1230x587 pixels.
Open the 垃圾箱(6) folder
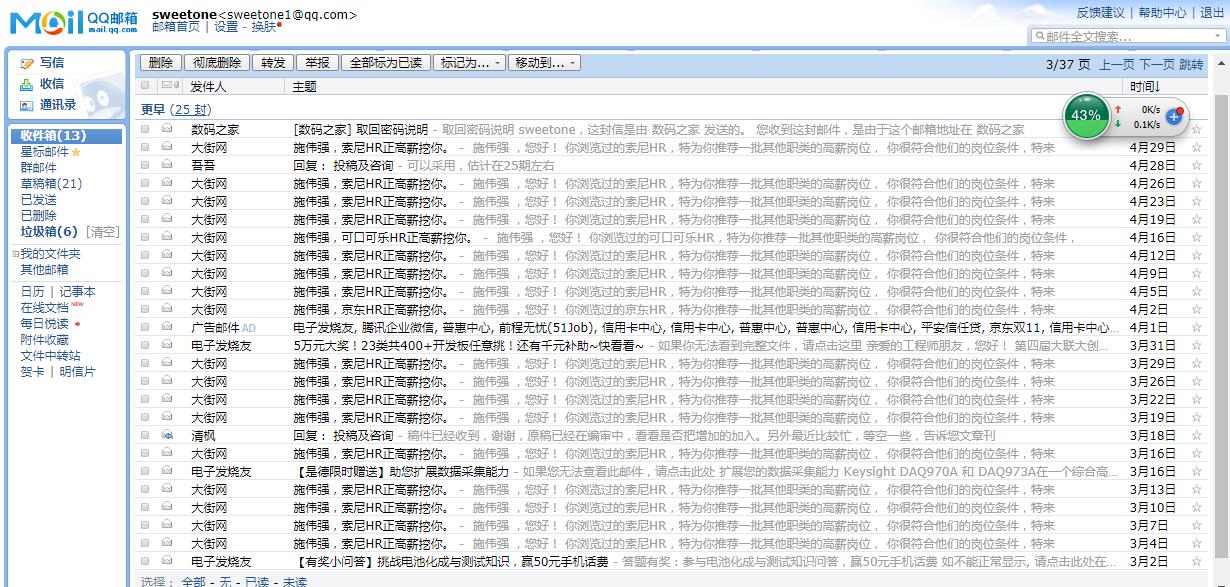49,232
